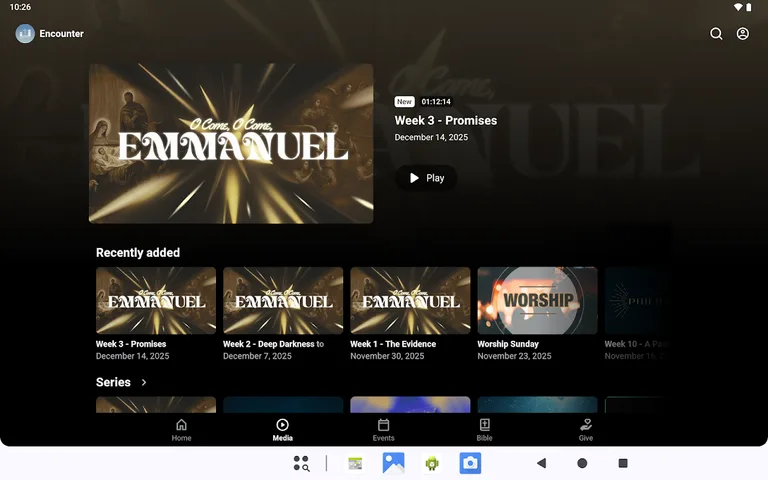This screenshot has width=768, height=480.
Task: Click the November 30, 2025 date text
Action: click(387, 356)
